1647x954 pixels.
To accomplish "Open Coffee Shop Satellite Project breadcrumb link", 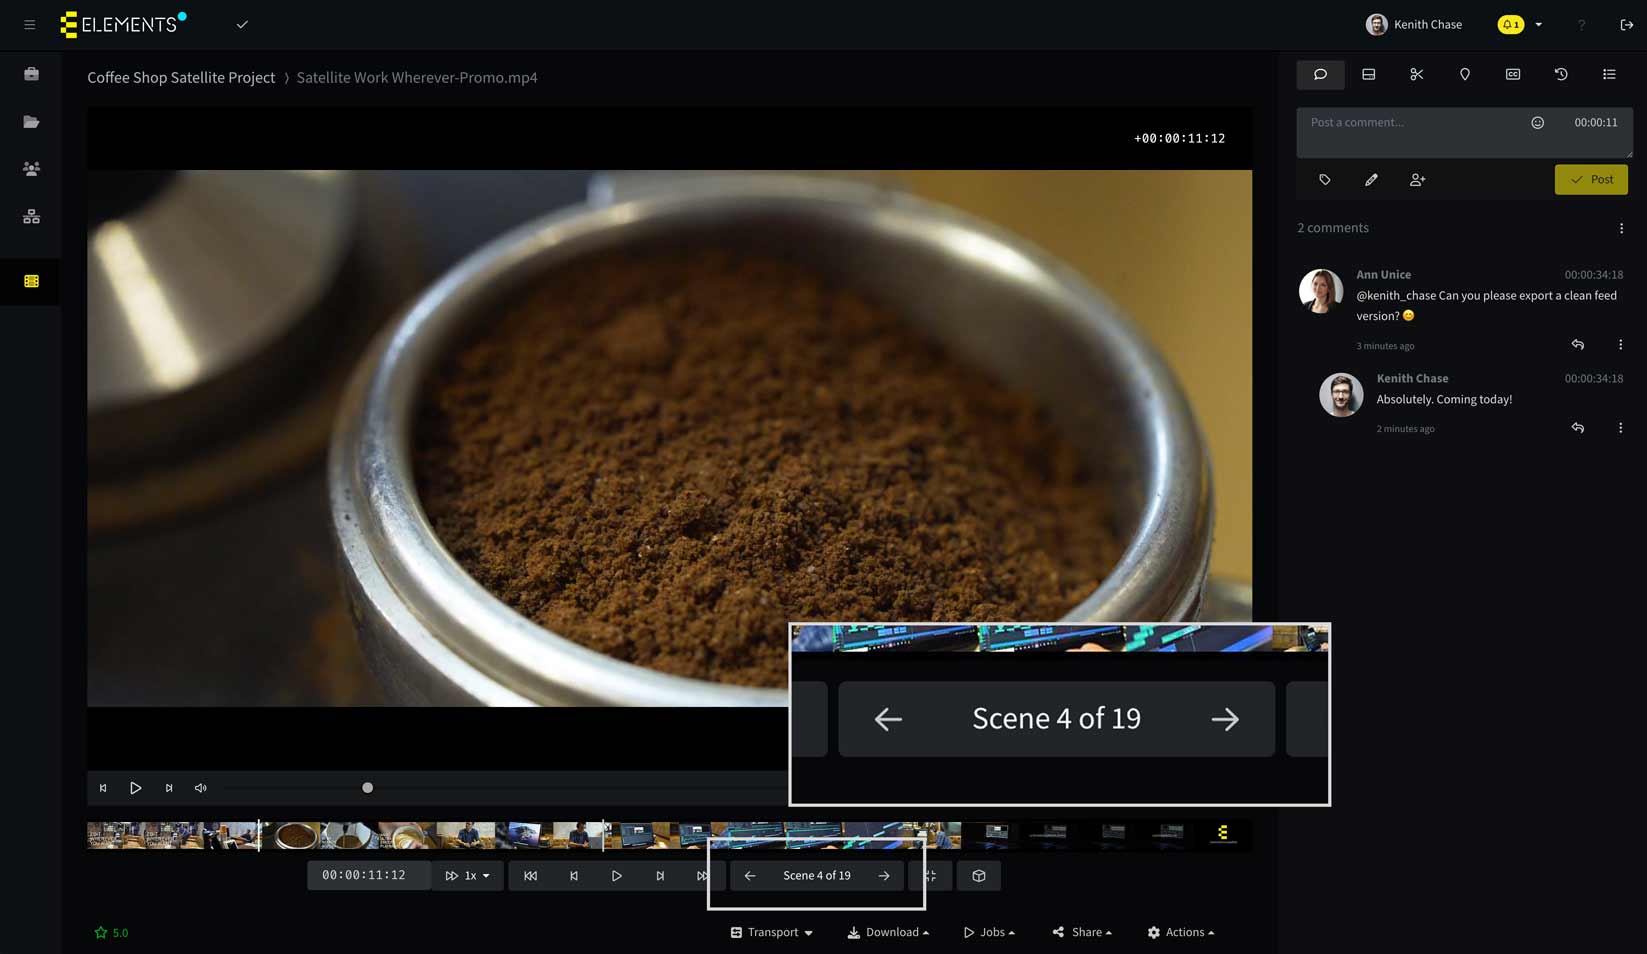I will 181,77.
